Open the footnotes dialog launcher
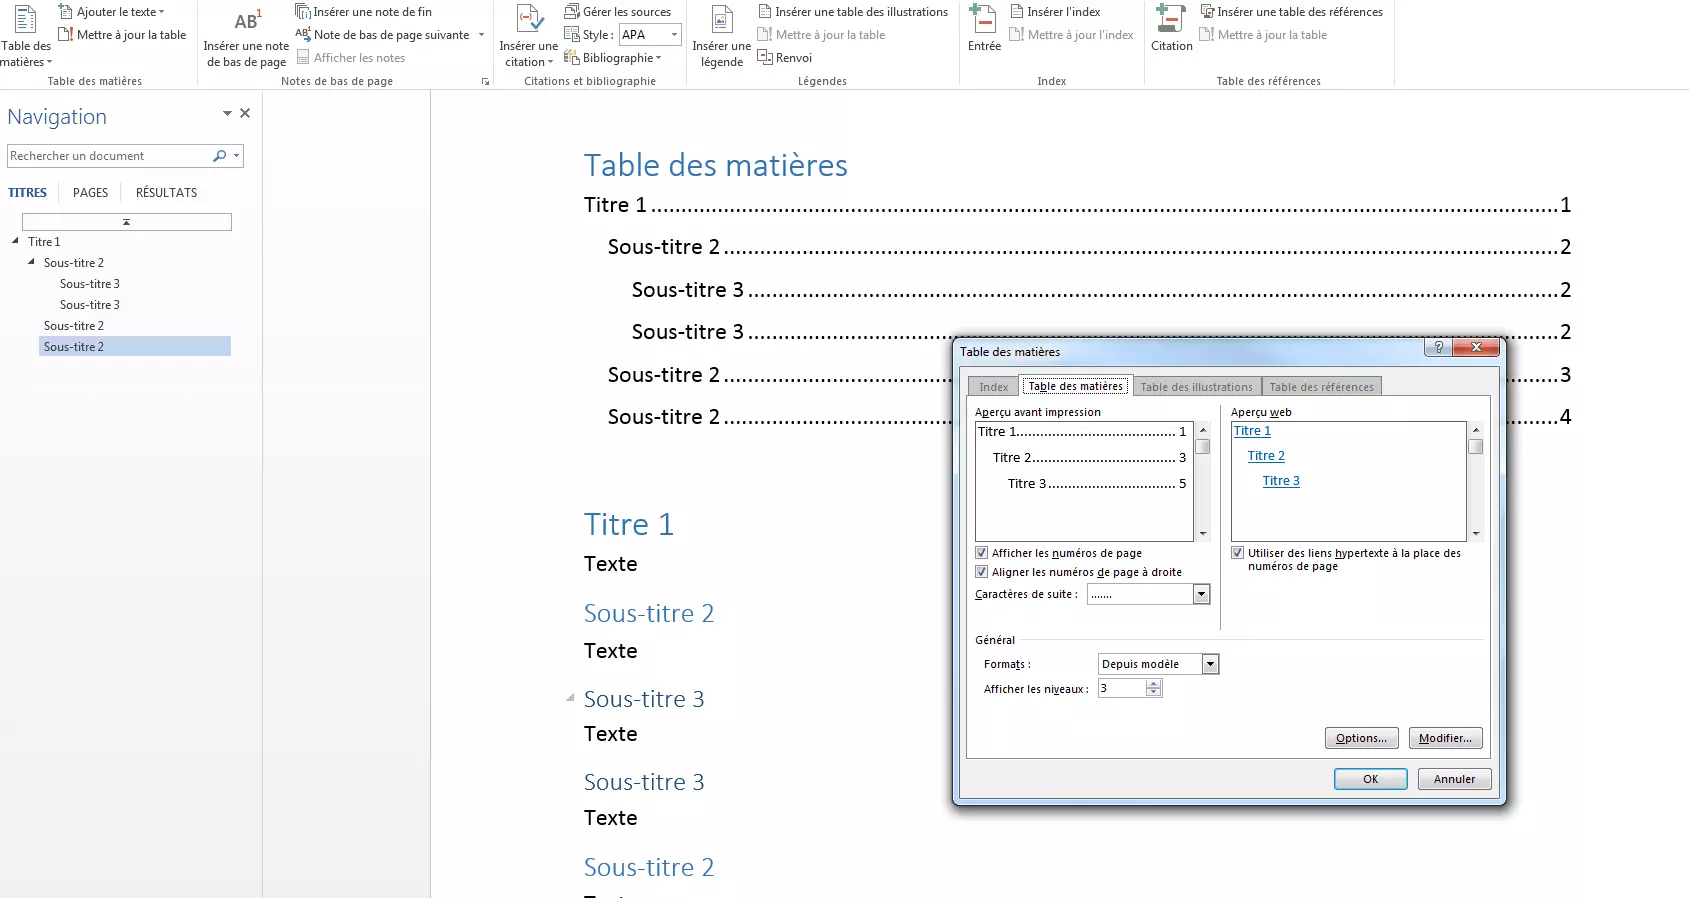The height and width of the screenshot is (898, 1689). (485, 82)
